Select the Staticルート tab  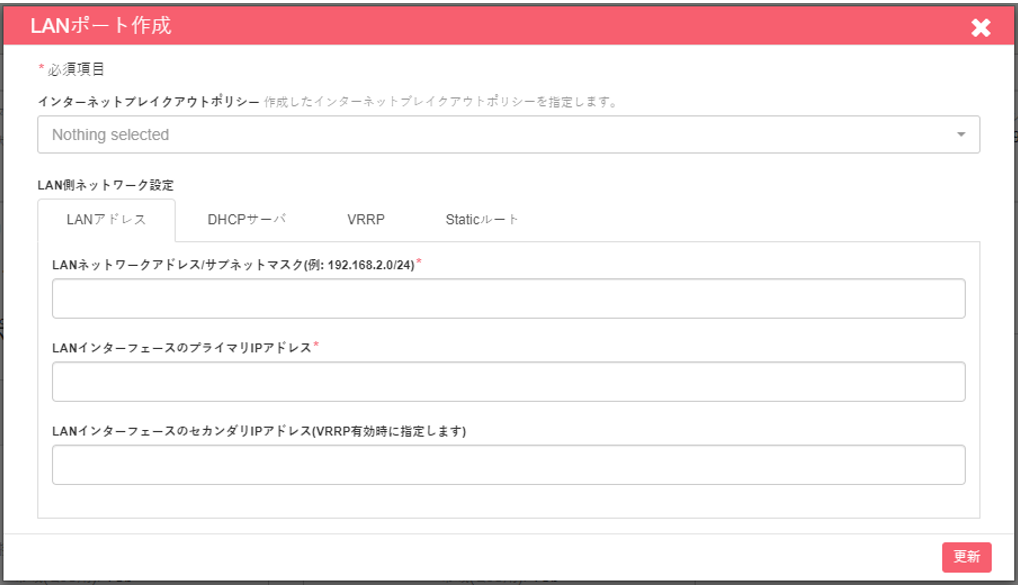click(x=482, y=220)
